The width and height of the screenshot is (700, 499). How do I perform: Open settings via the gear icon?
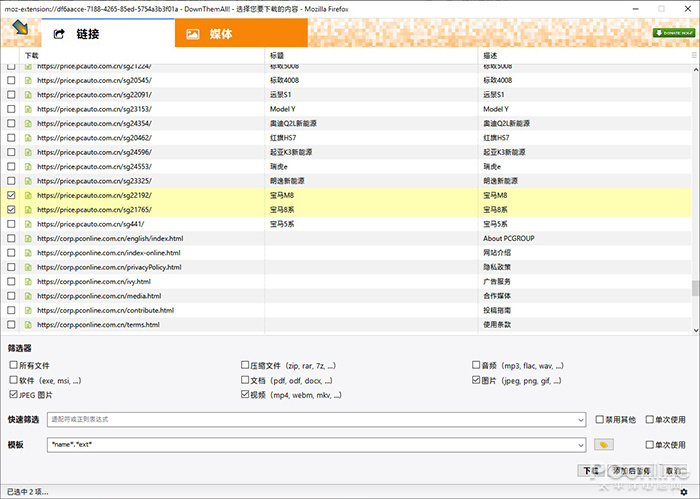point(683,492)
